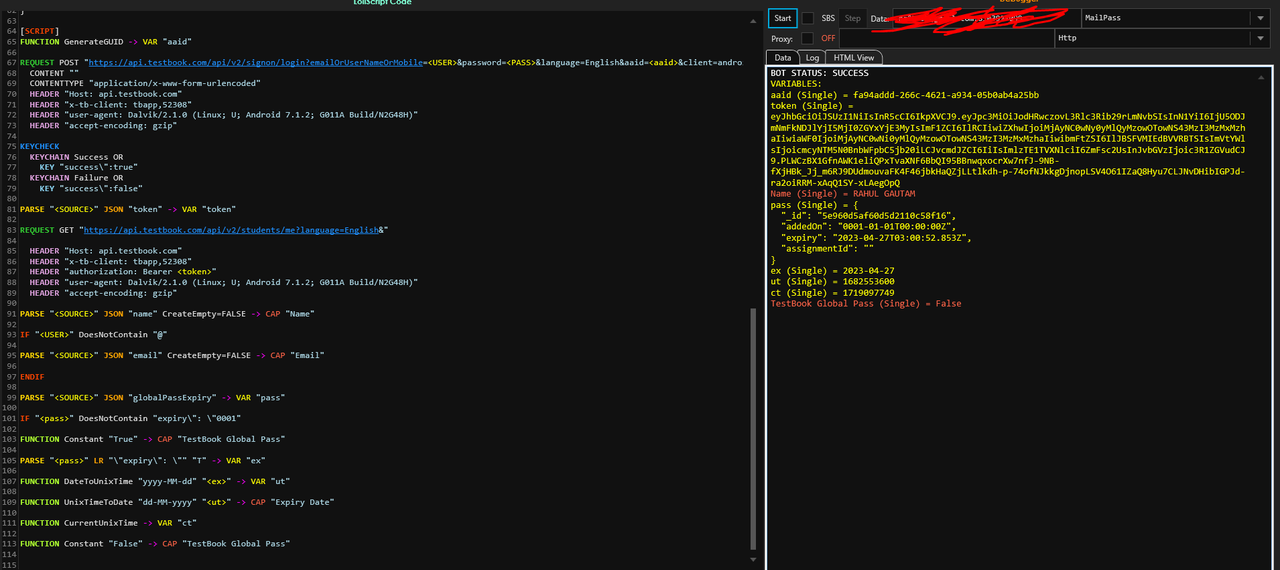Image resolution: width=1280 pixels, height=570 pixels.
Task: Toggle the SBS step-by-step checkbox
Action: 808,18
